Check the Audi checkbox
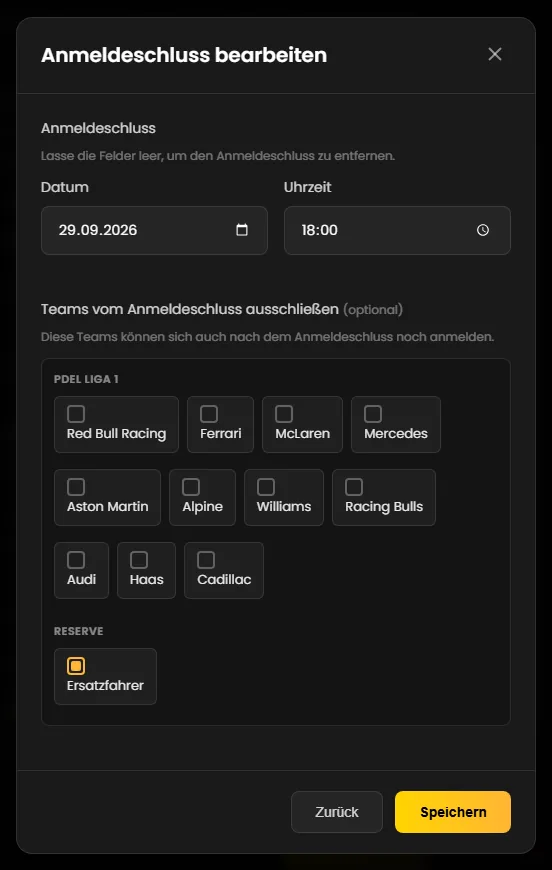The height and width of the screenshot is (870, 552). pyautogui.click(x=76, y=560)
